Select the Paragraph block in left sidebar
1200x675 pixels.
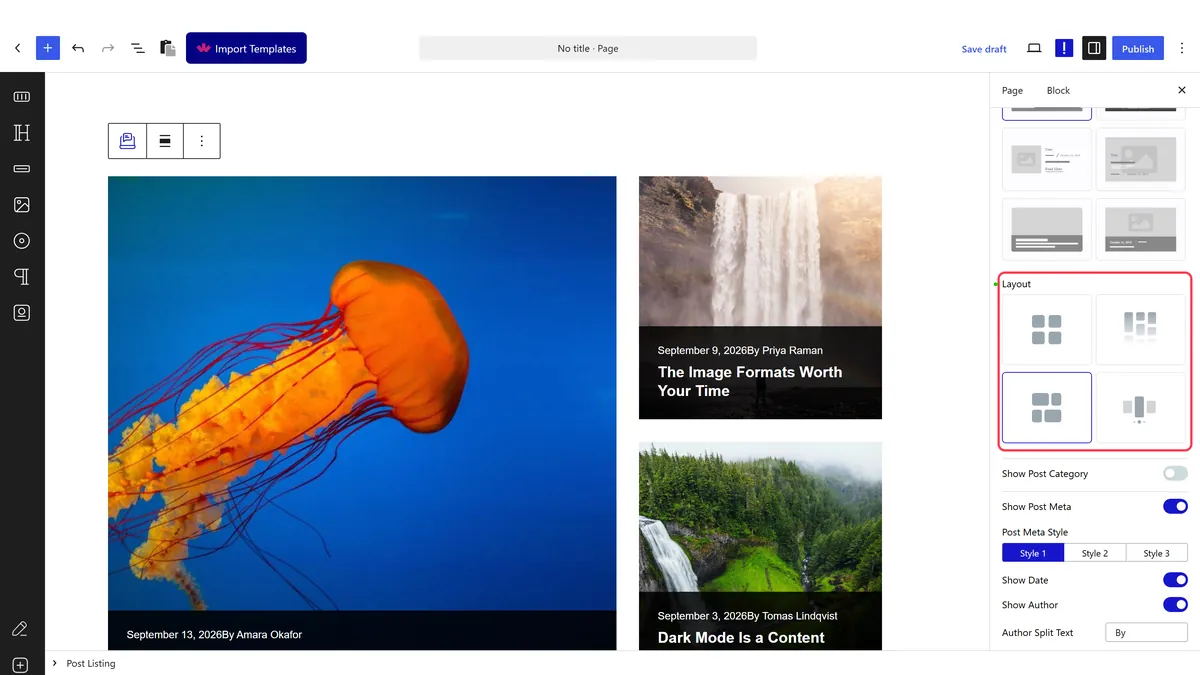point(22,277)
